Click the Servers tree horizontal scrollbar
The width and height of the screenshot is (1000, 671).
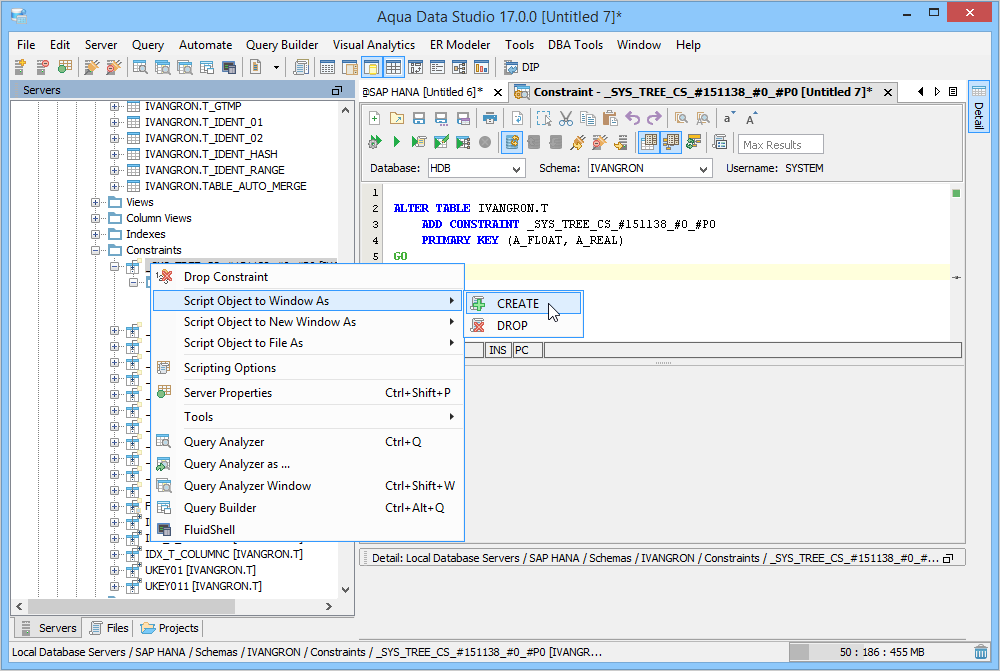[x=131, y=606]
